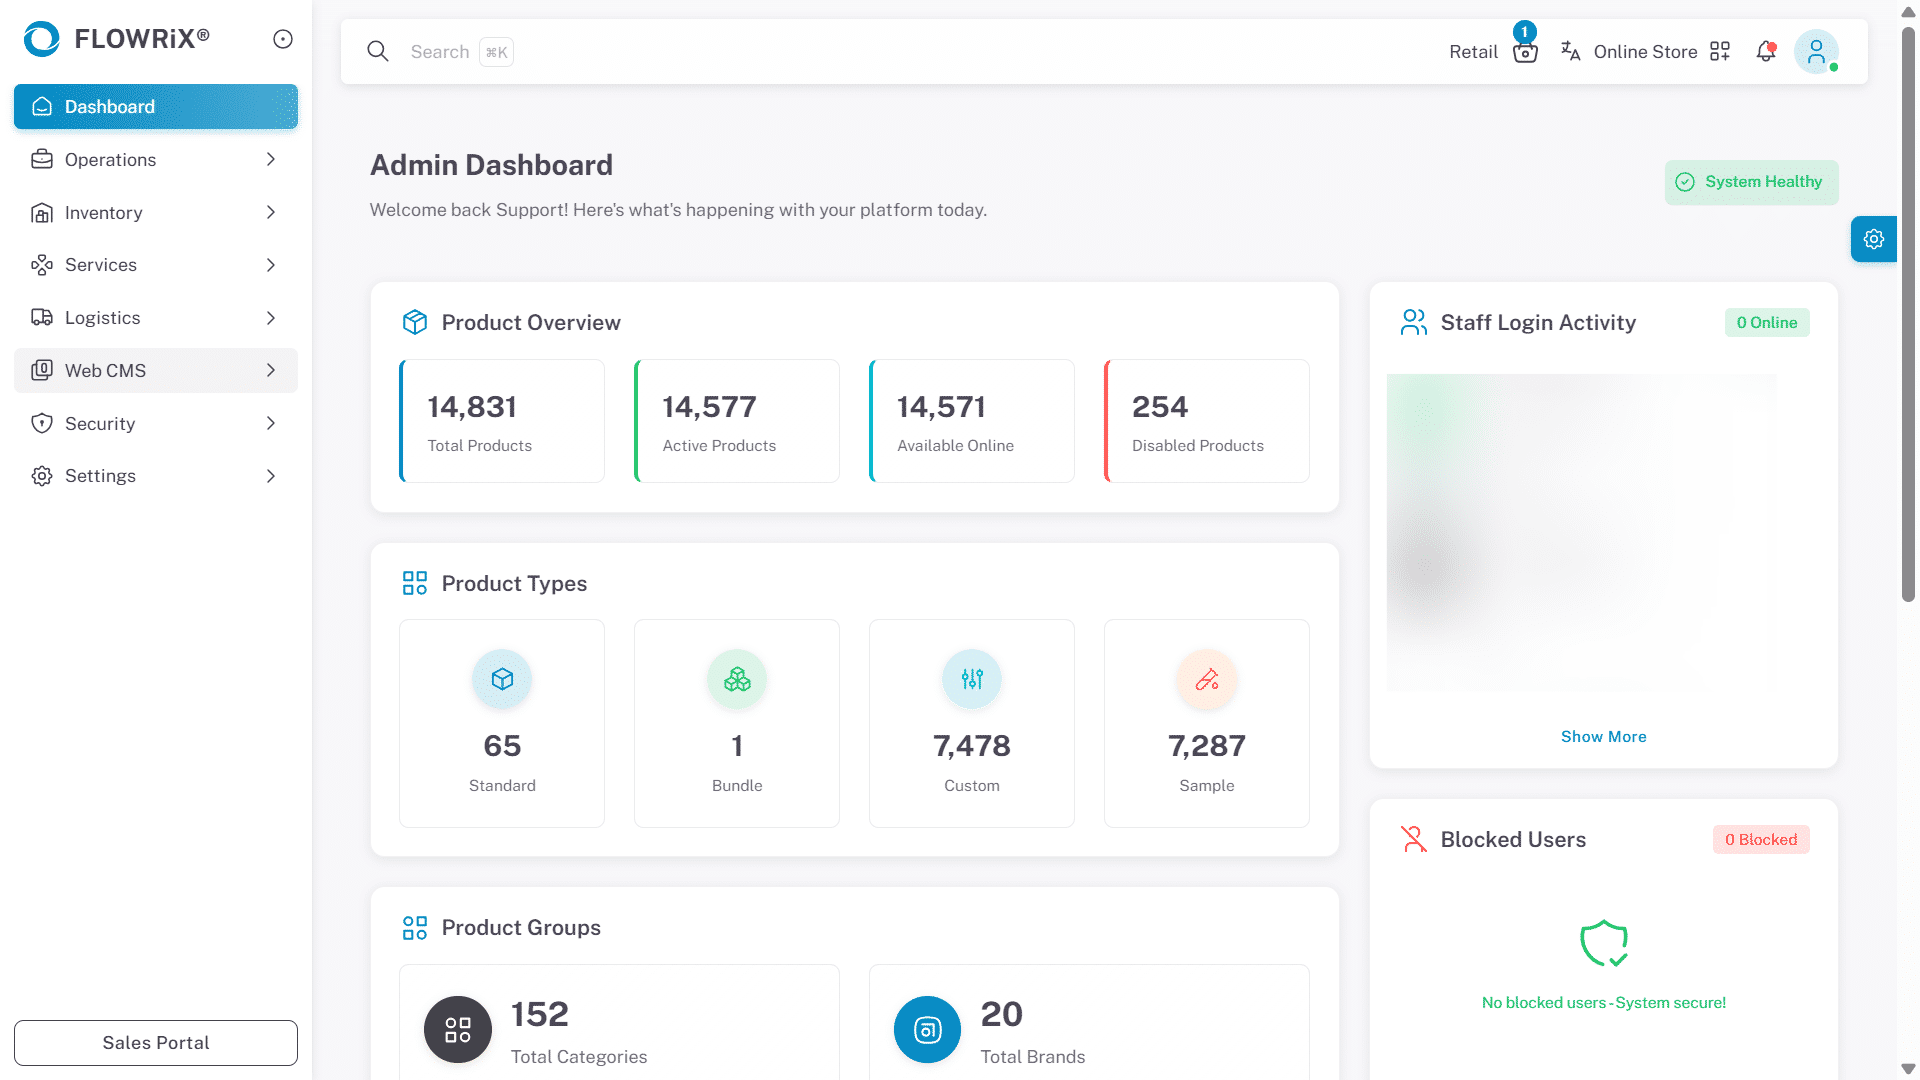This screenshot has height=1080, width=1920.
Task: Click the Show More link
Action: click(1603, 737)
